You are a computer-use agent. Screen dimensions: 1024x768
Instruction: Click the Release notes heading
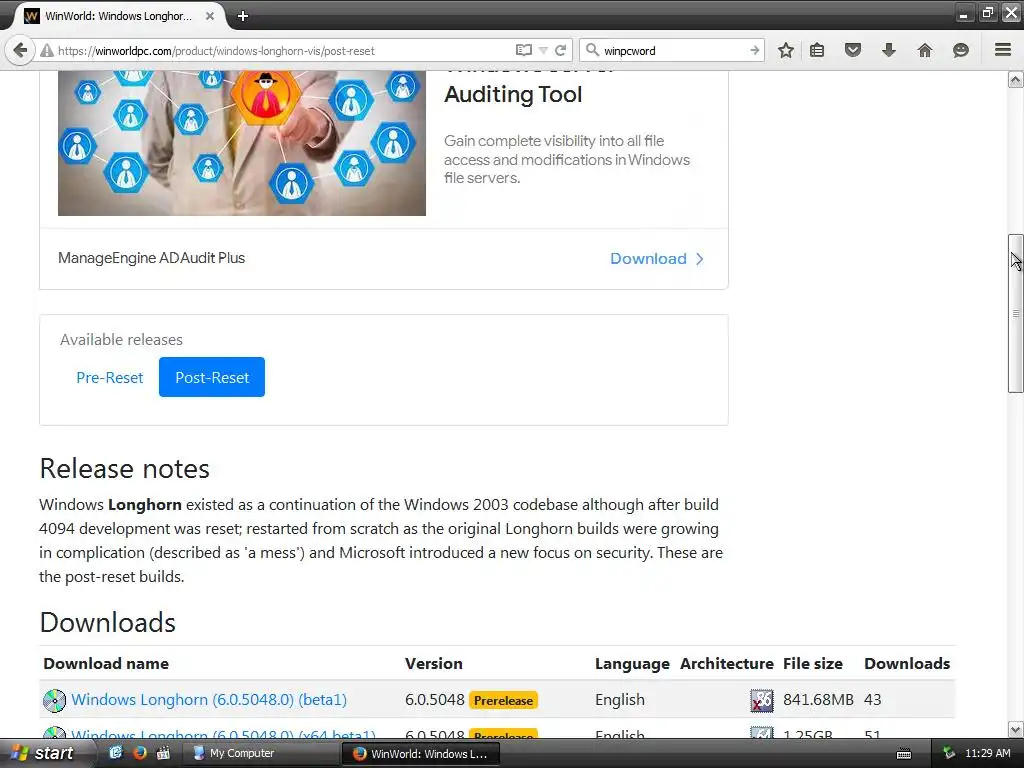tap(125, 468)
